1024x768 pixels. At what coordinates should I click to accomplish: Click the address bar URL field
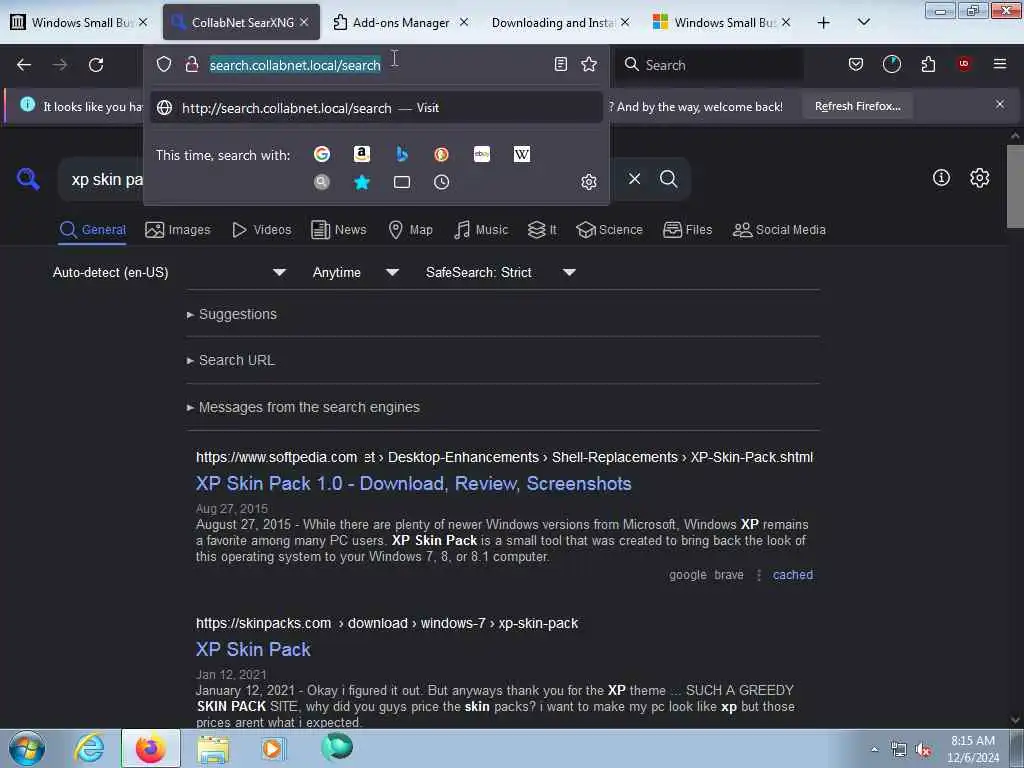point(376,65)
